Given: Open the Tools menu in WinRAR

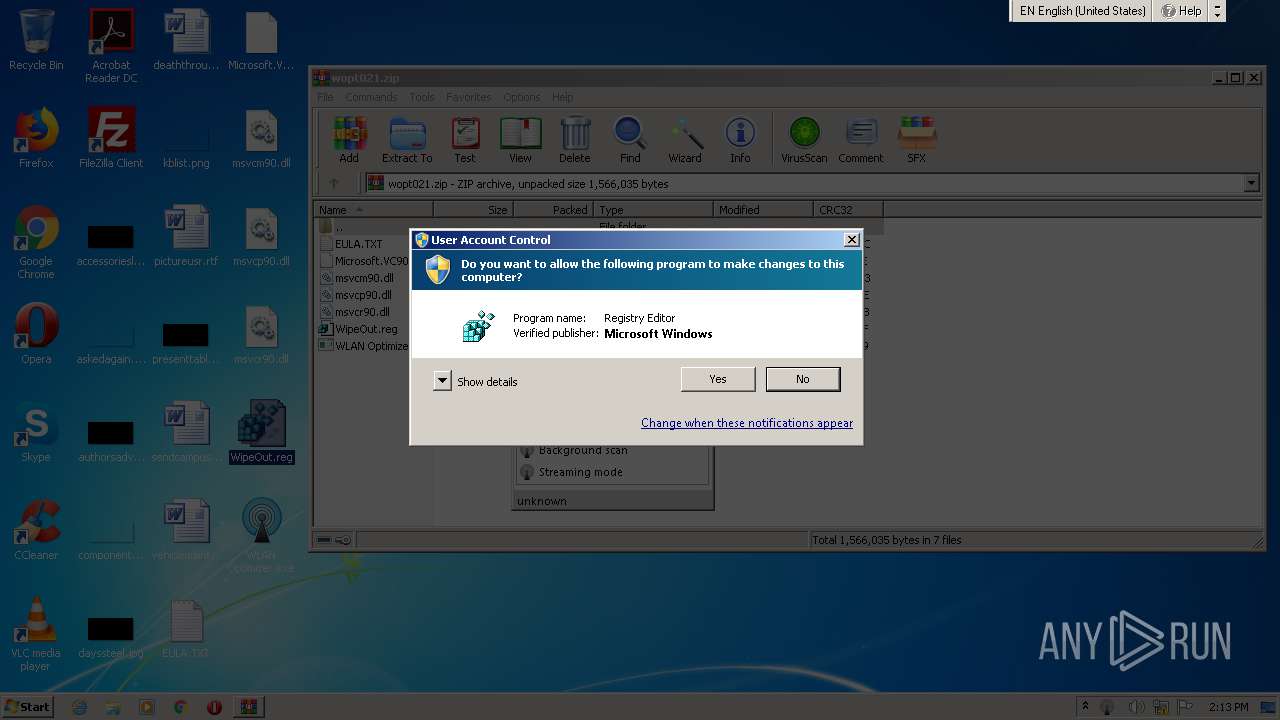Looking at the screenshot, I should (422, 97).
